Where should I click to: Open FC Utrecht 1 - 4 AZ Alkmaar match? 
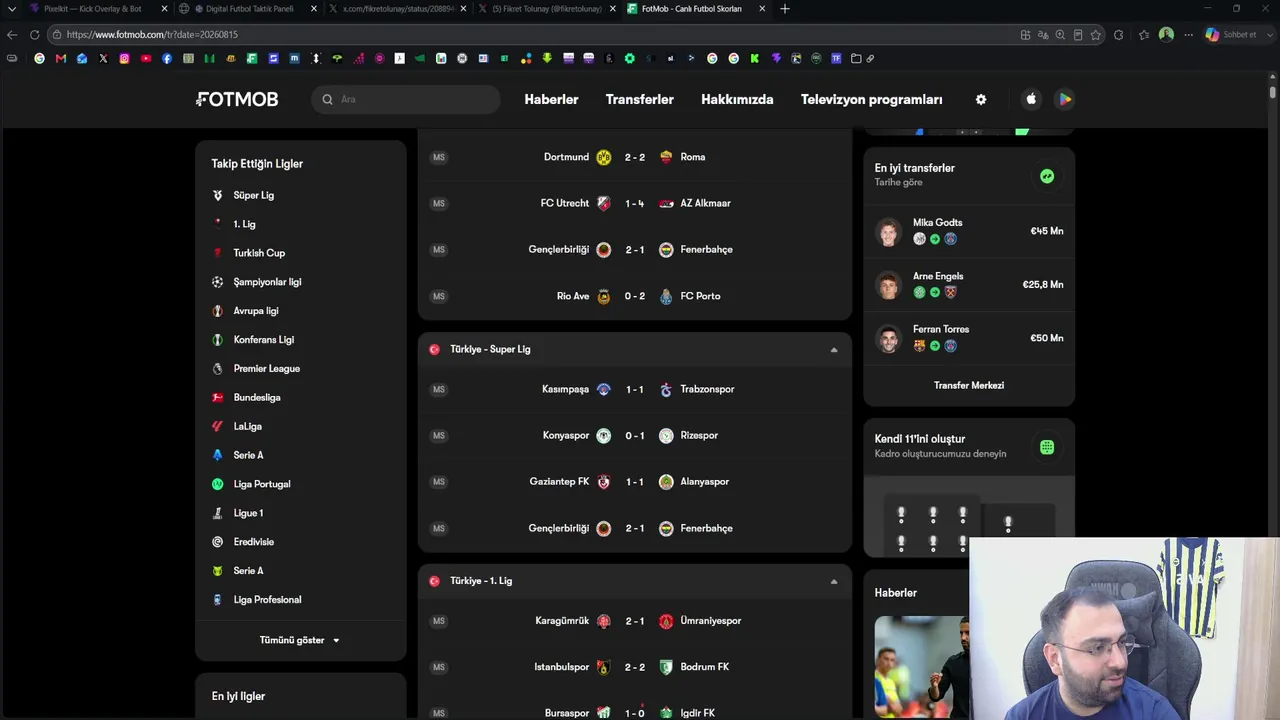(x=635, y=203)
